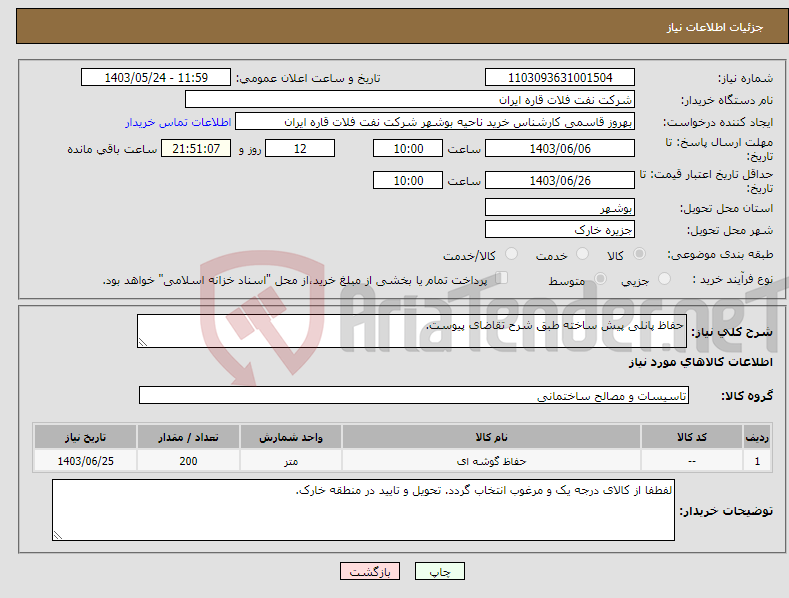The height and width of the screenshot is (598, 789).
Task: Click the واحد شمارش column header
Action: pos(291,437)
